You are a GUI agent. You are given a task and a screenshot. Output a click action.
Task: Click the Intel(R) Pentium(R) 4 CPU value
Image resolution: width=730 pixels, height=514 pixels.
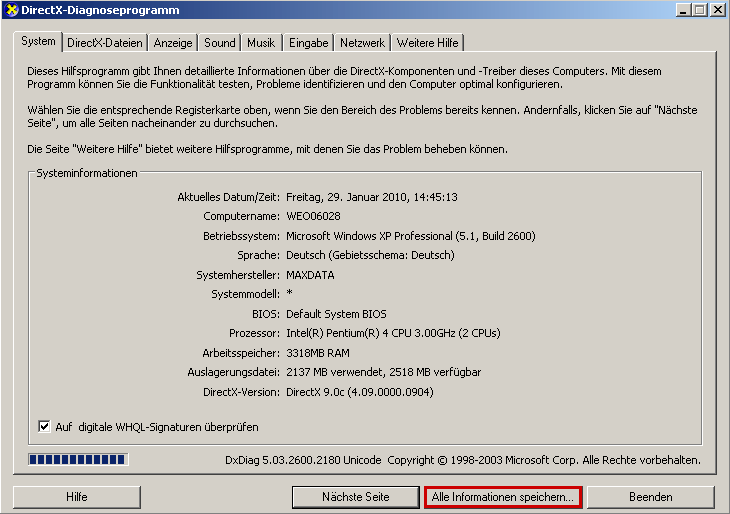coord(393,333)
